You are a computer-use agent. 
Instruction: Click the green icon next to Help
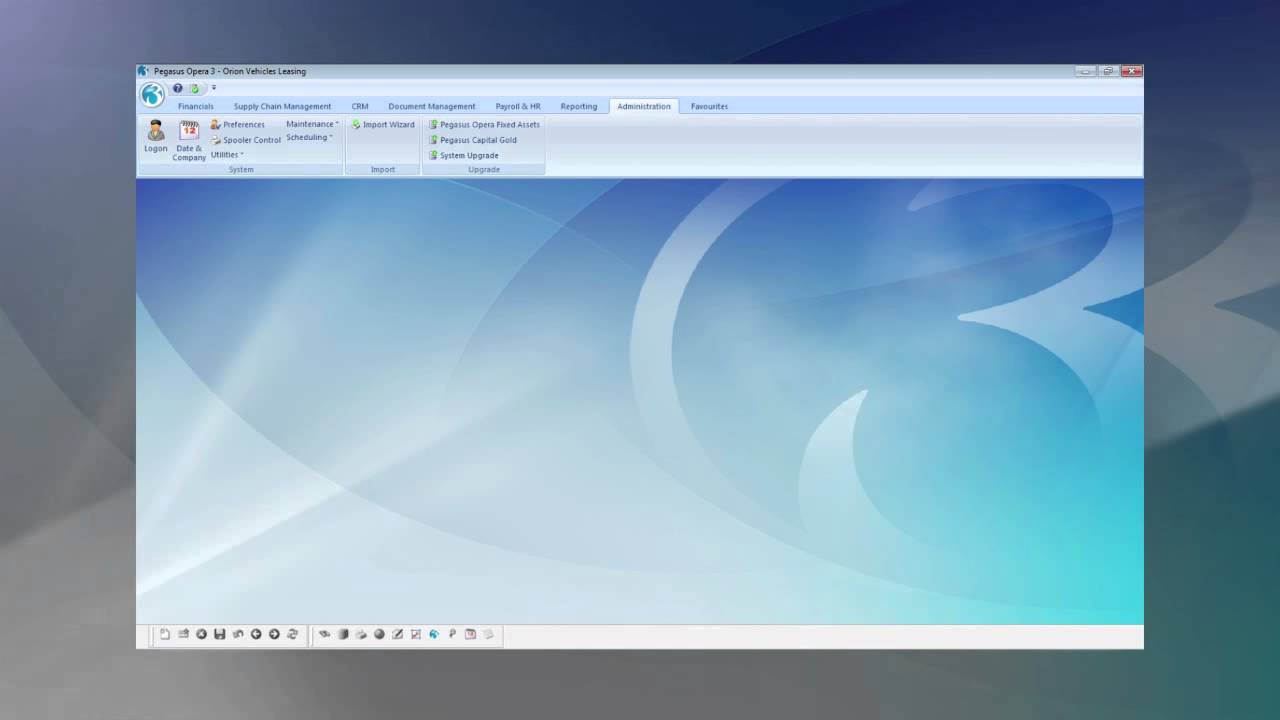click(x=195, y=88)
